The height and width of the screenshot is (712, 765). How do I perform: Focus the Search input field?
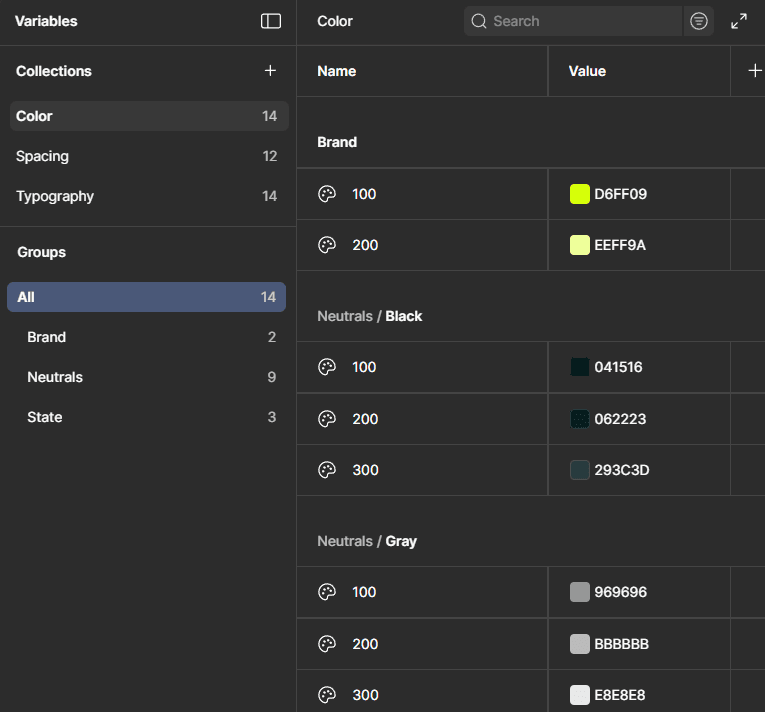click(x=573, y=21)
